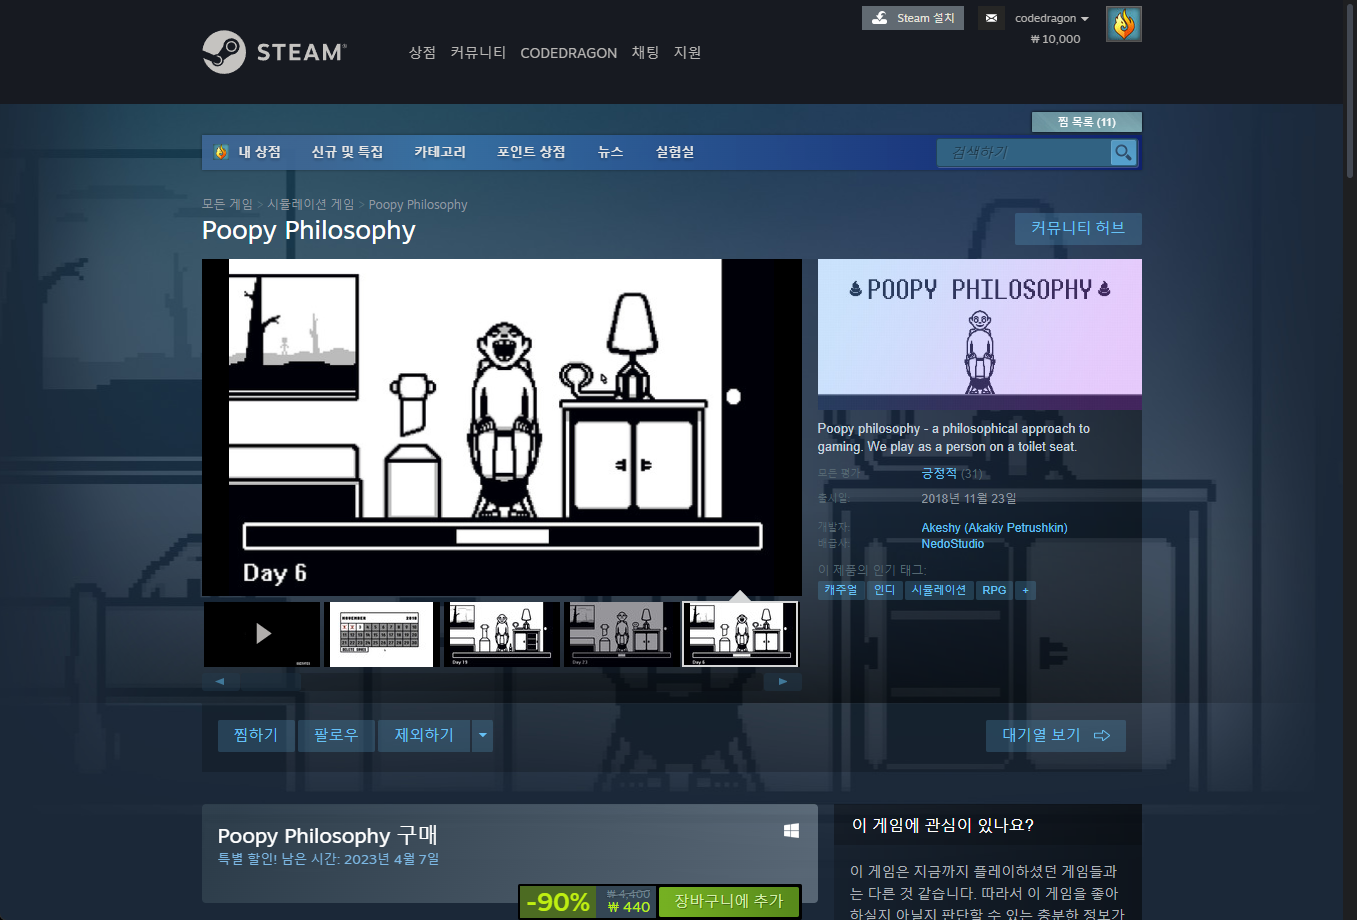This screenshot has height=920, width=1357.
Task: Click 시뮬레이션 게임 breadcrumb link
Action: (310, 204)
